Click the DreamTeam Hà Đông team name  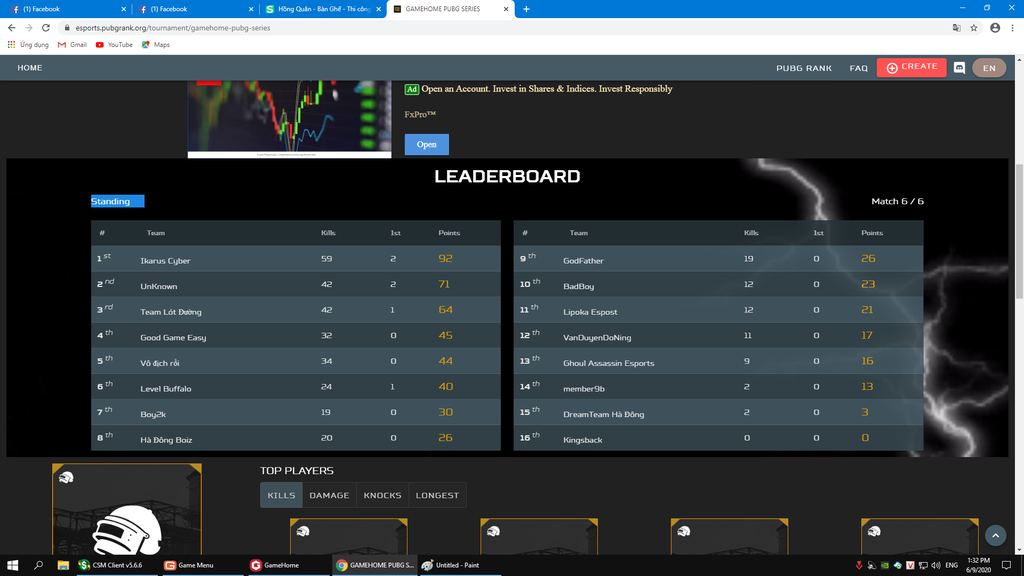603,414
